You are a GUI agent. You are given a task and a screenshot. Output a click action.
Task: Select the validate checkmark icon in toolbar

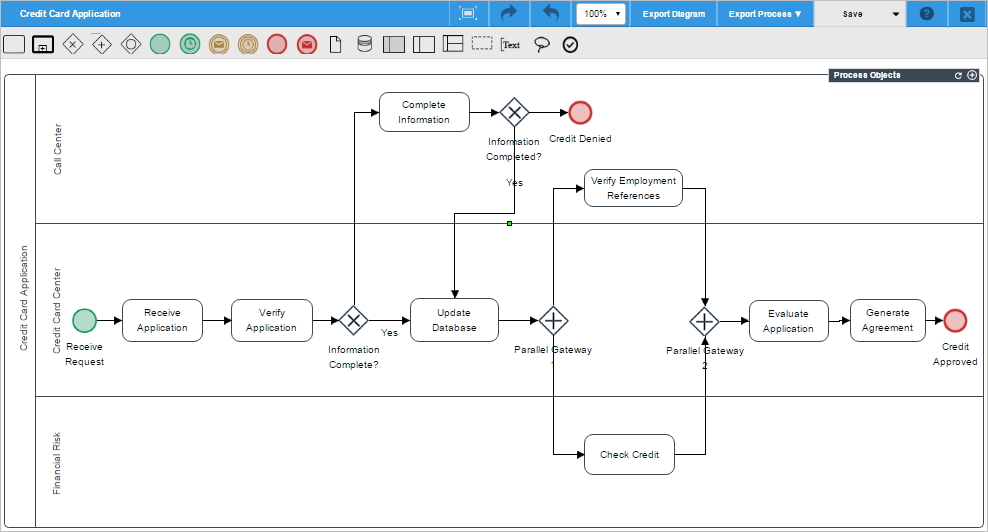[x=570, y=44]
